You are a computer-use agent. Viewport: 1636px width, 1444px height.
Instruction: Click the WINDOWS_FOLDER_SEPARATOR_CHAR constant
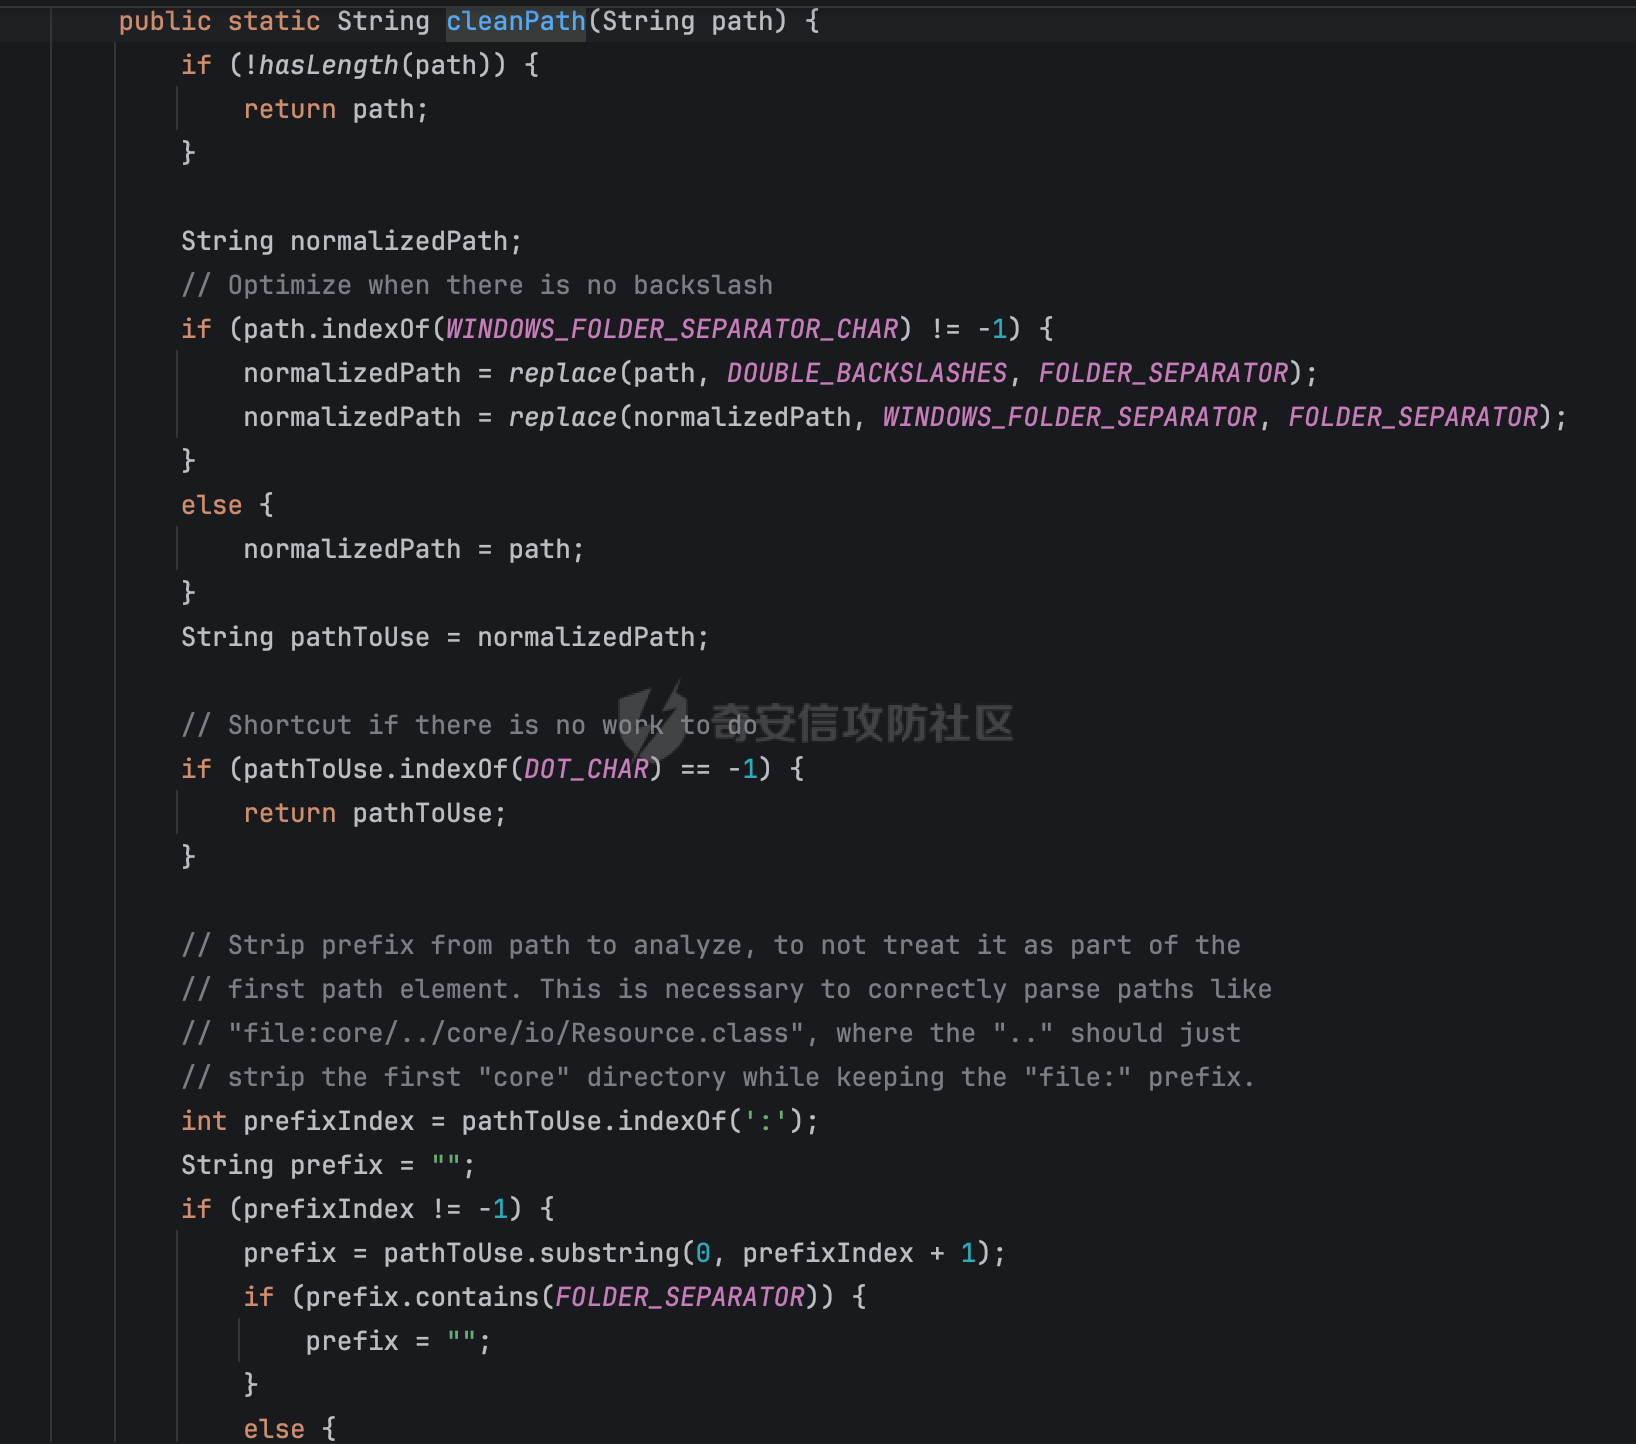(x=671, y=329)
